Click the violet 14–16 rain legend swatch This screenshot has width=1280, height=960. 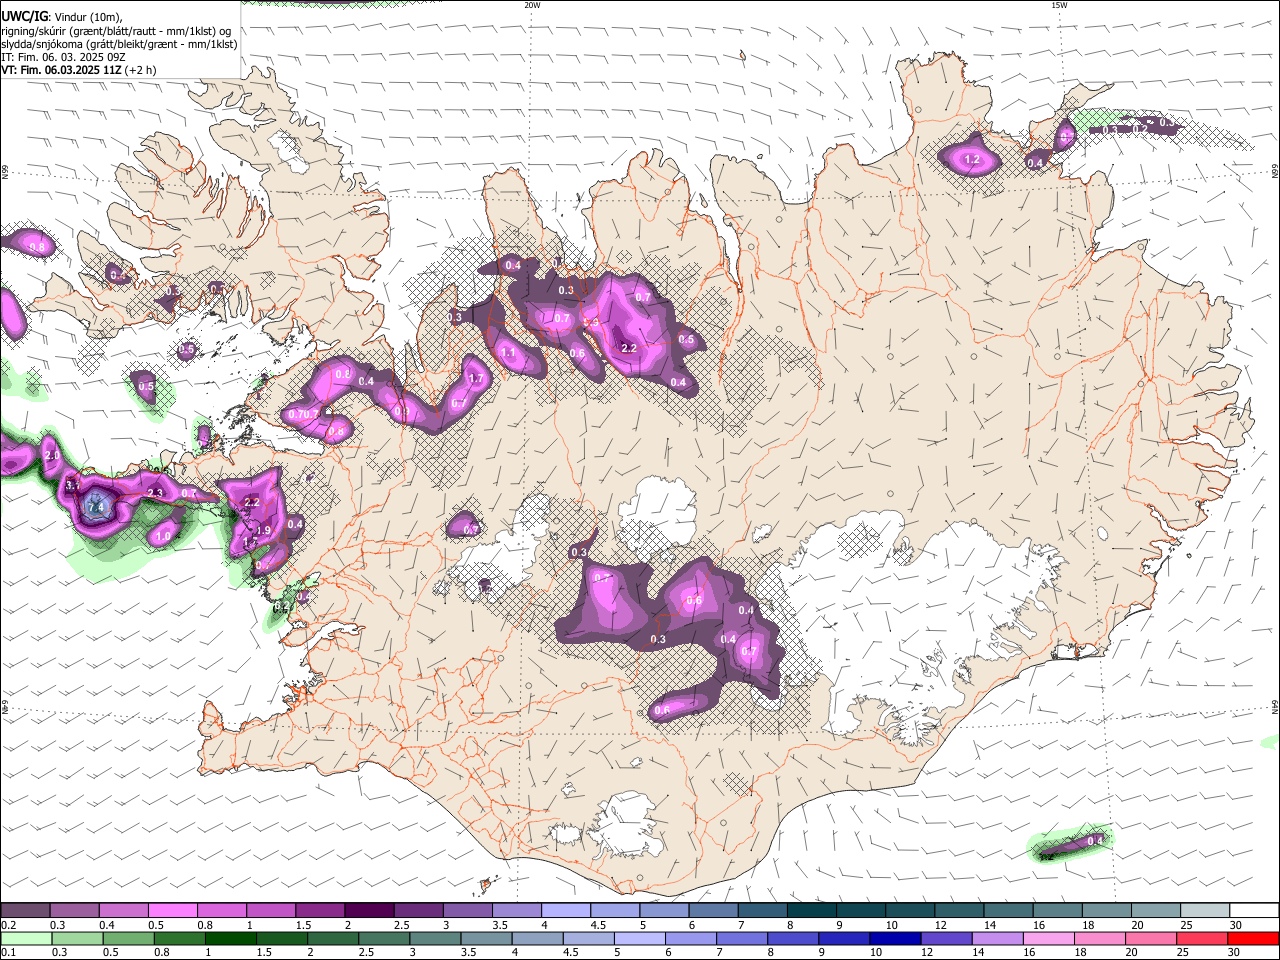(998, 938)
